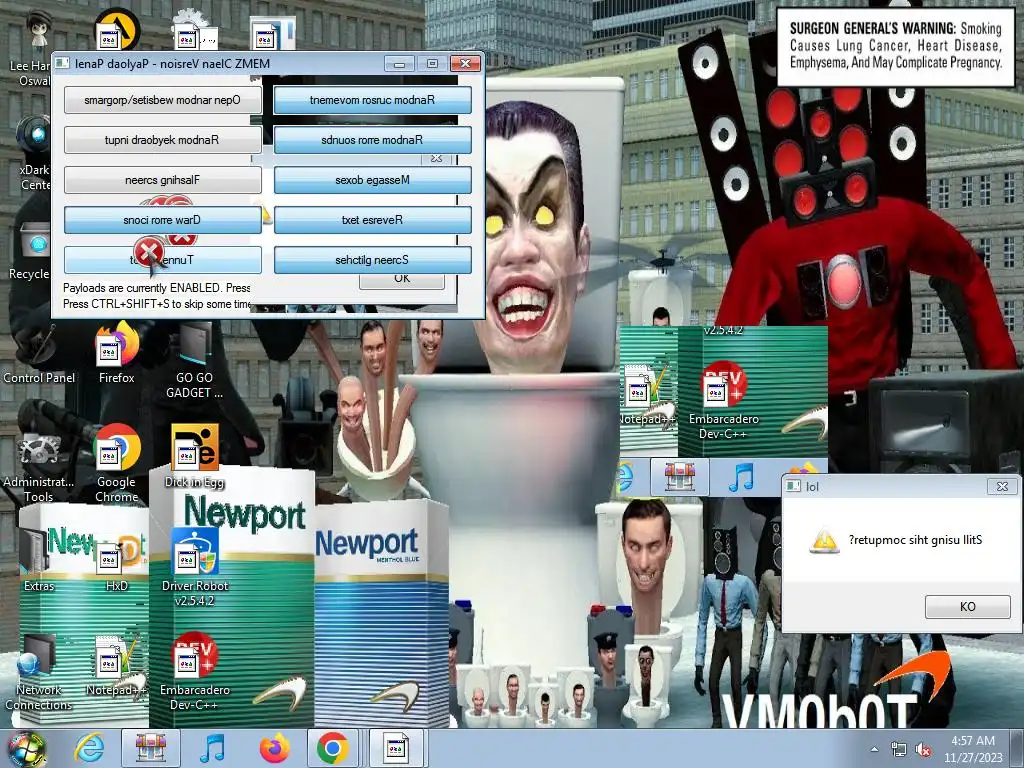Open the xDark Center desktop icon
Viewport: 1024px width, 768px height.
point(34,153)
